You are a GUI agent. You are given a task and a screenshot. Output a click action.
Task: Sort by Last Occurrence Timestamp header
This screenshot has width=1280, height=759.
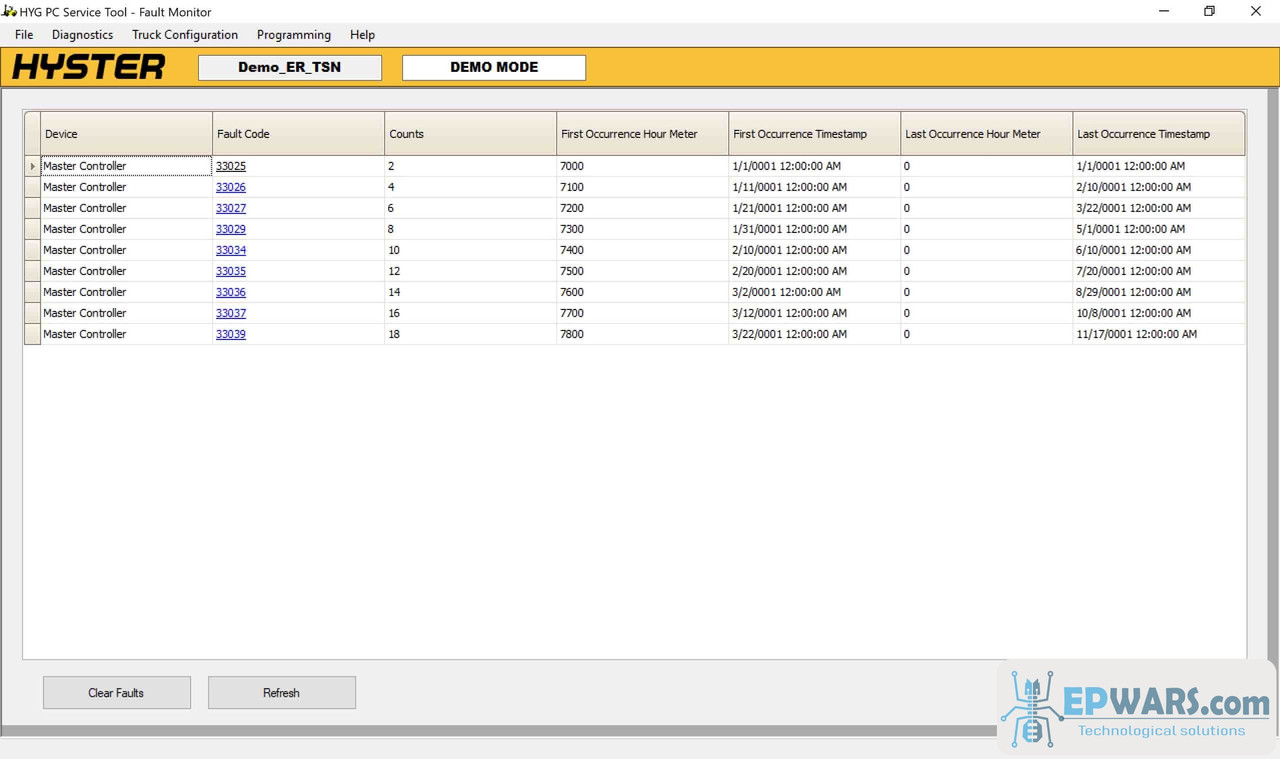(1158, 134)
